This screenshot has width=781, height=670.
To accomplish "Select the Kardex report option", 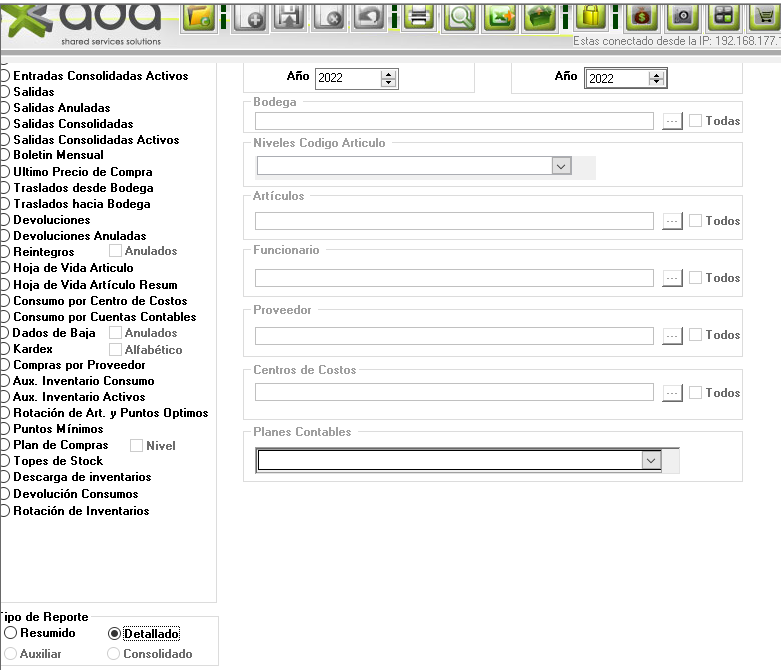I will click(x=6, y=349).
